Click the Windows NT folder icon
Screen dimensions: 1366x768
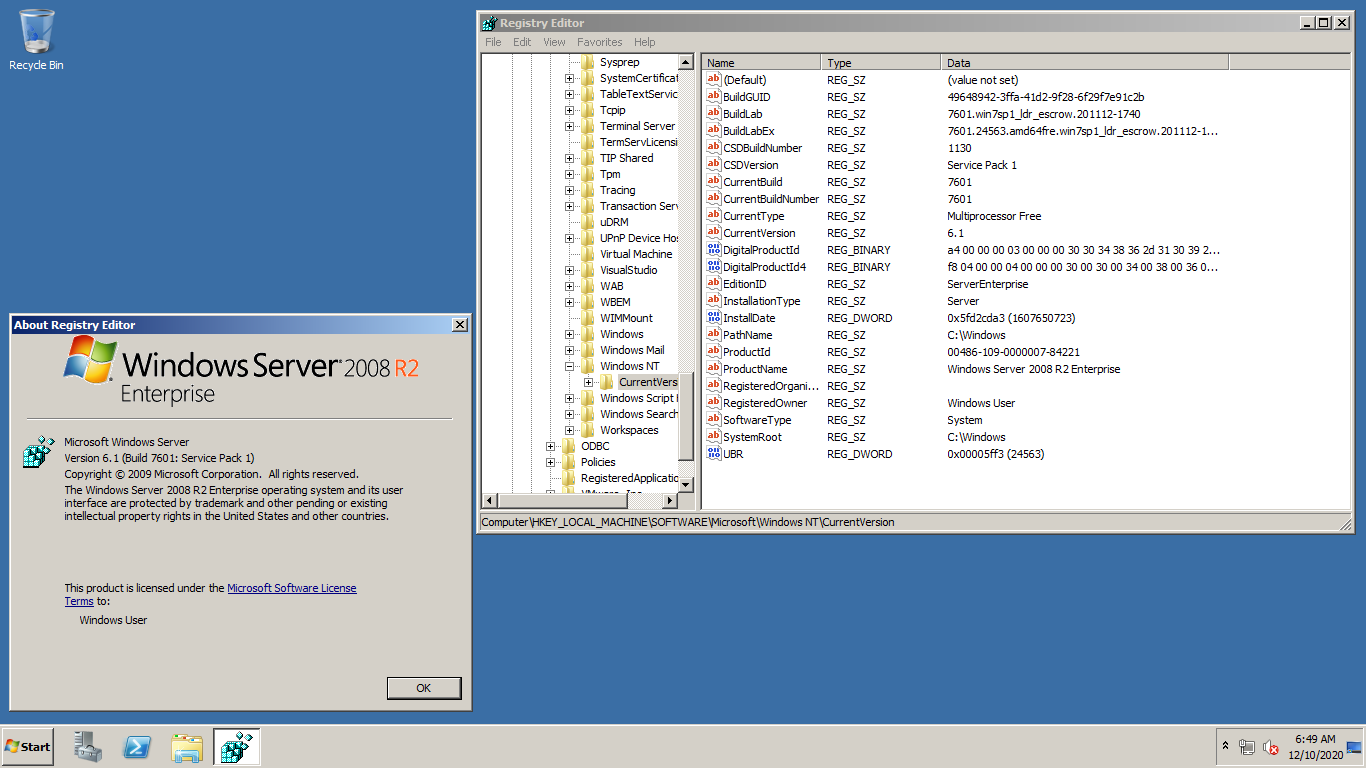[588, 366]
